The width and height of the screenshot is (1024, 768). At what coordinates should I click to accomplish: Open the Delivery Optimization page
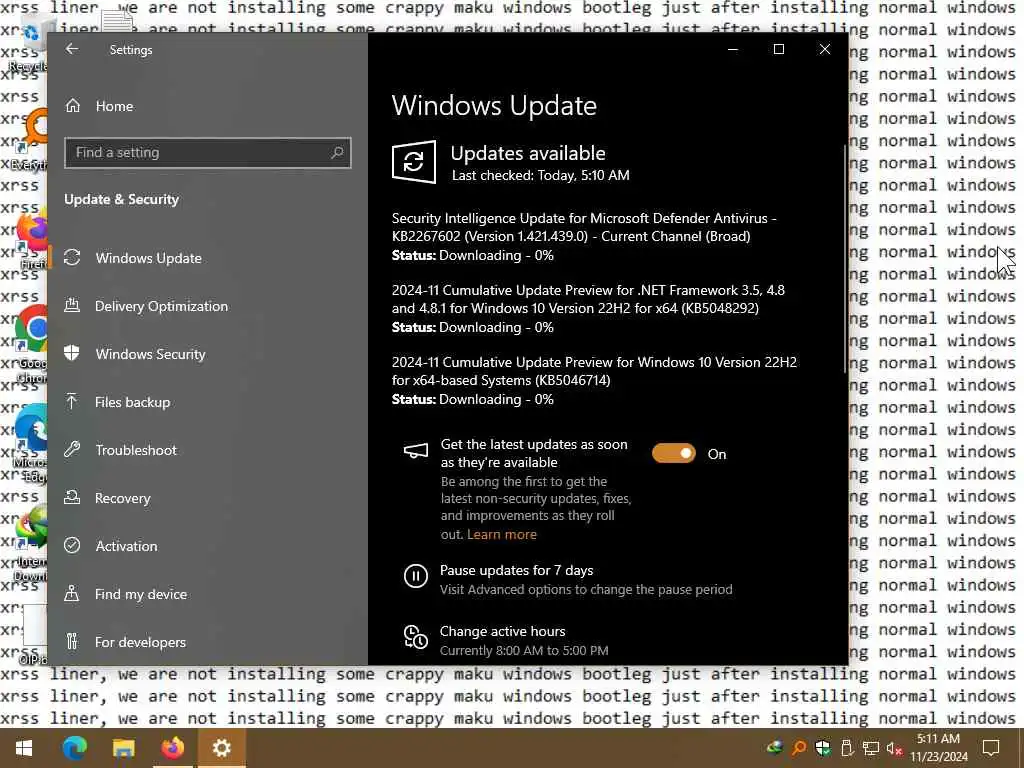(161, 306)
